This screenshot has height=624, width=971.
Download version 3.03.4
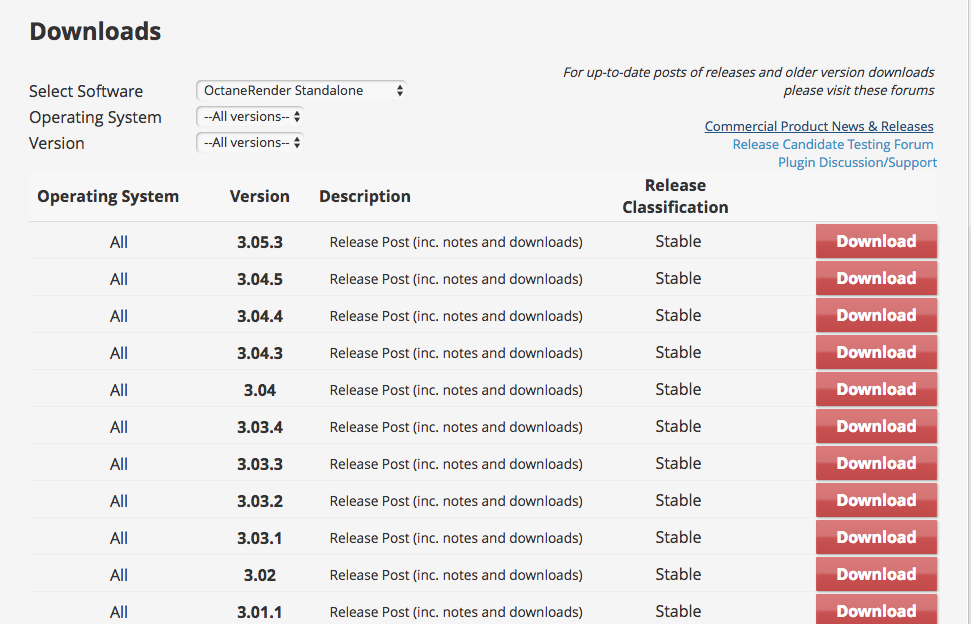[876, 427]
